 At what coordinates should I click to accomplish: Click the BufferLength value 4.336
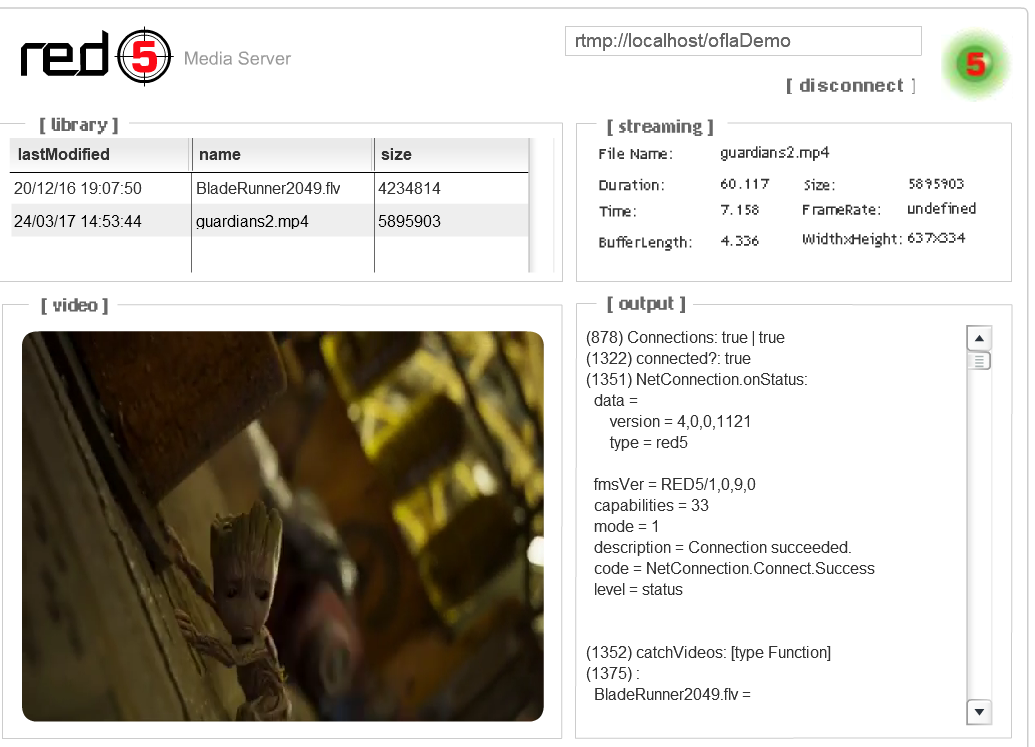point(739,241)
